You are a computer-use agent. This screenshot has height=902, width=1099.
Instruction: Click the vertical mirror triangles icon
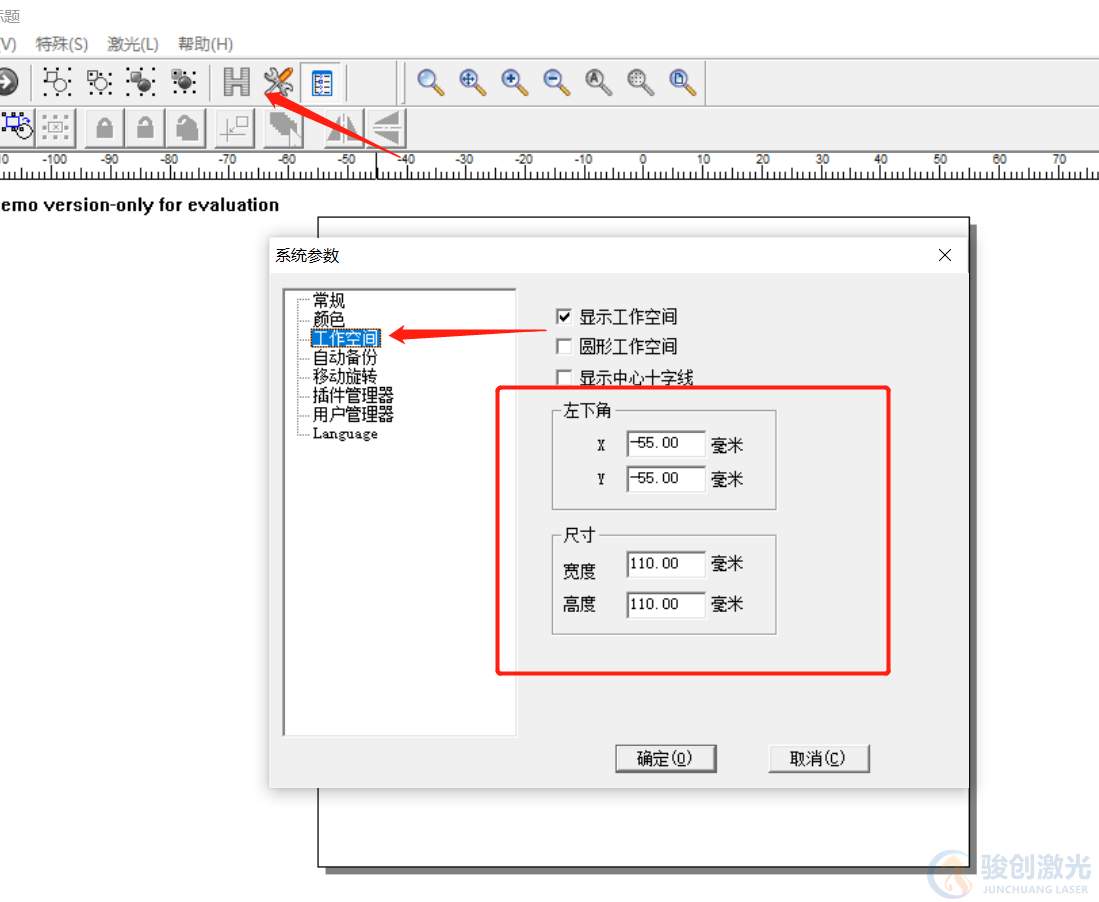click(x=385, y=128)
